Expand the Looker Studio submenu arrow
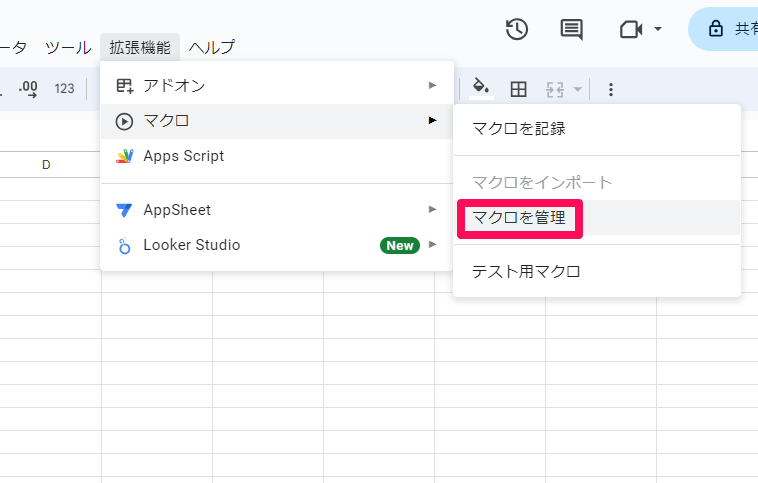 [433, 245]
